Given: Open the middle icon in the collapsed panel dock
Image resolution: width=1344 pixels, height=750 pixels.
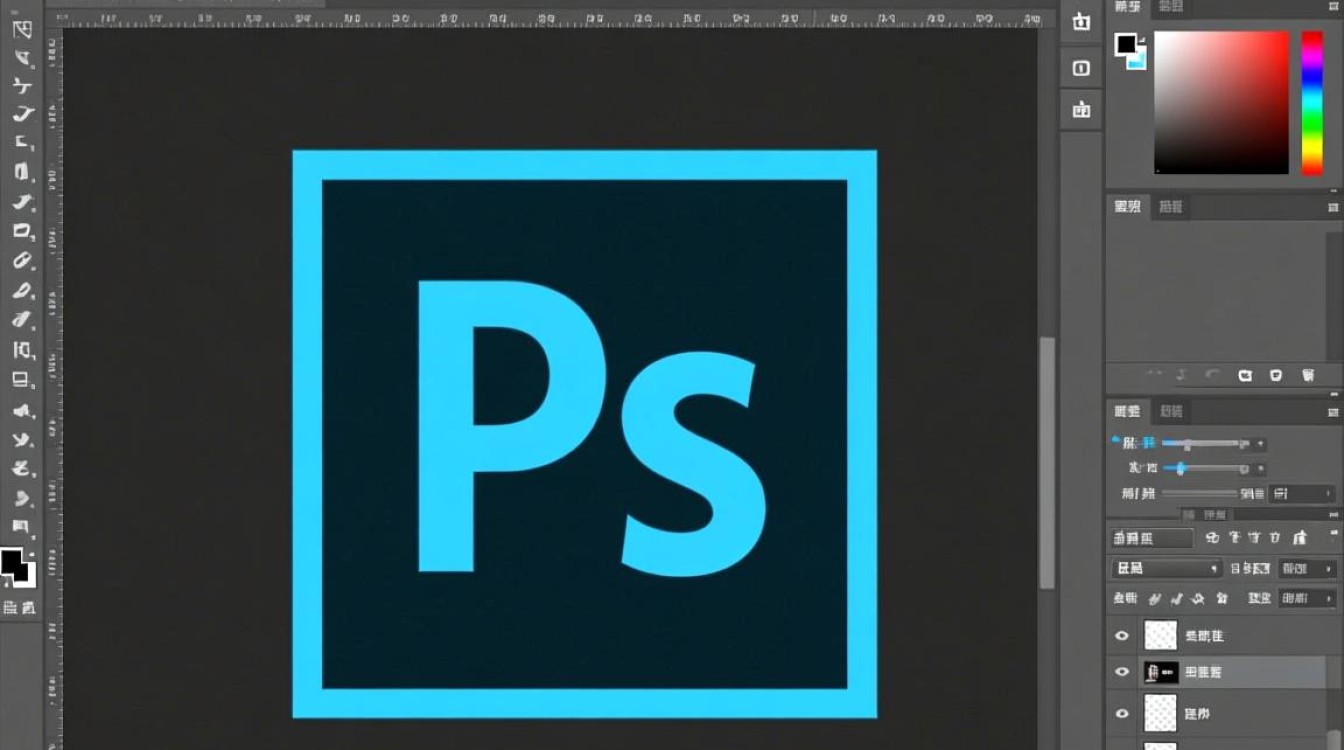Looking at the screenshot, I should (x=1081, y=68).
